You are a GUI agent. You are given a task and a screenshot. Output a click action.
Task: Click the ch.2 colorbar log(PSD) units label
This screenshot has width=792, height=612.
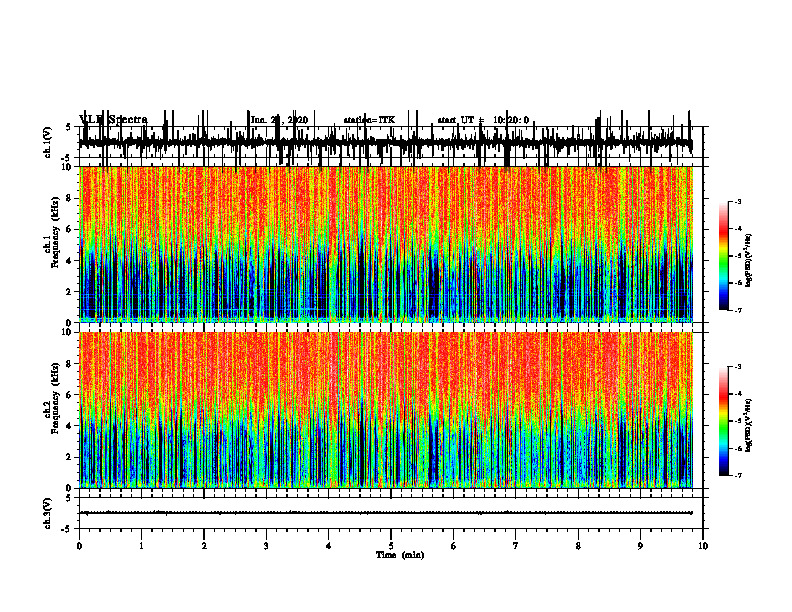point(749,425)
